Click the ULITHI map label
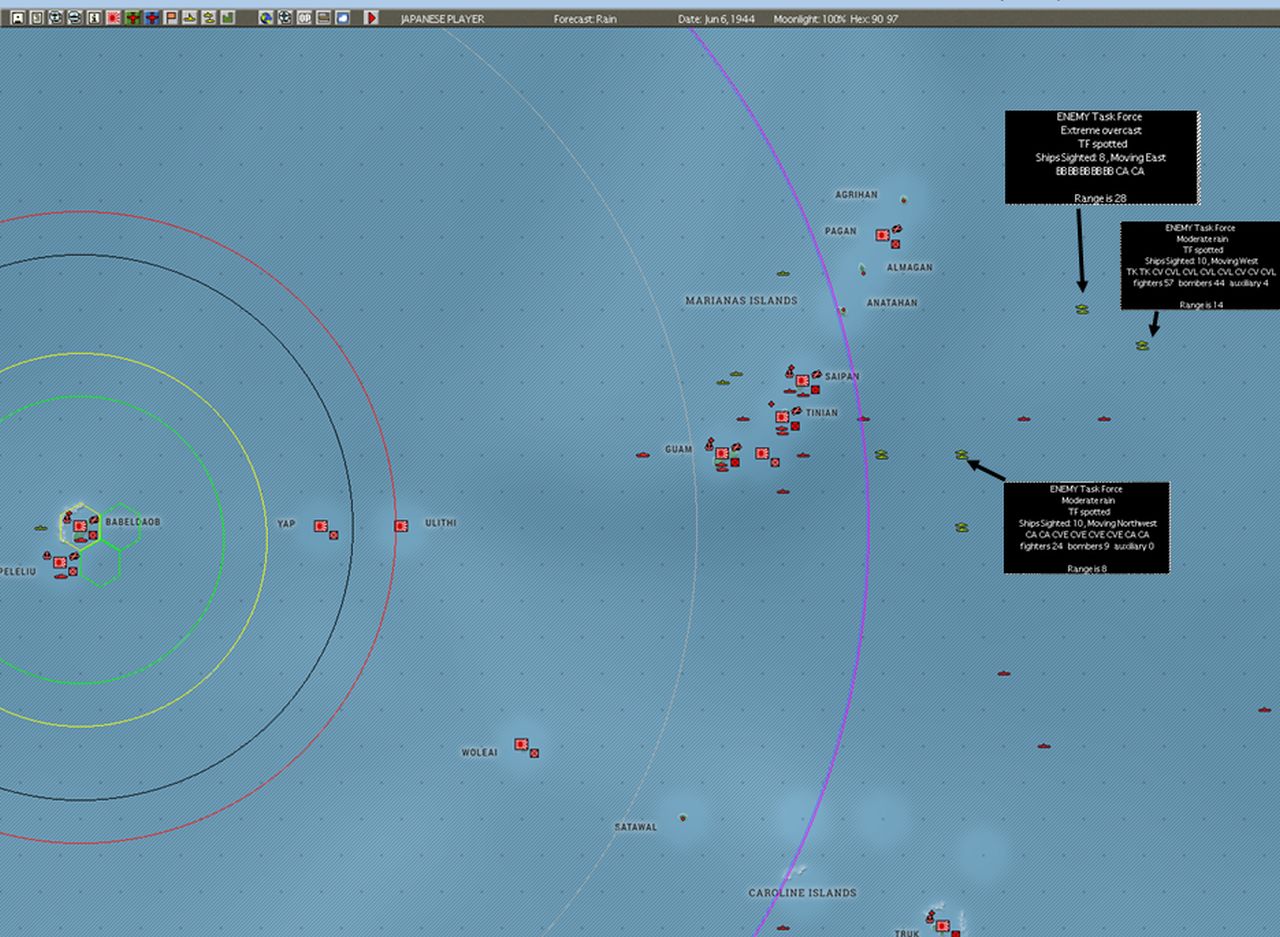The width and height of the screenshot is (1280, 937). 440,523
